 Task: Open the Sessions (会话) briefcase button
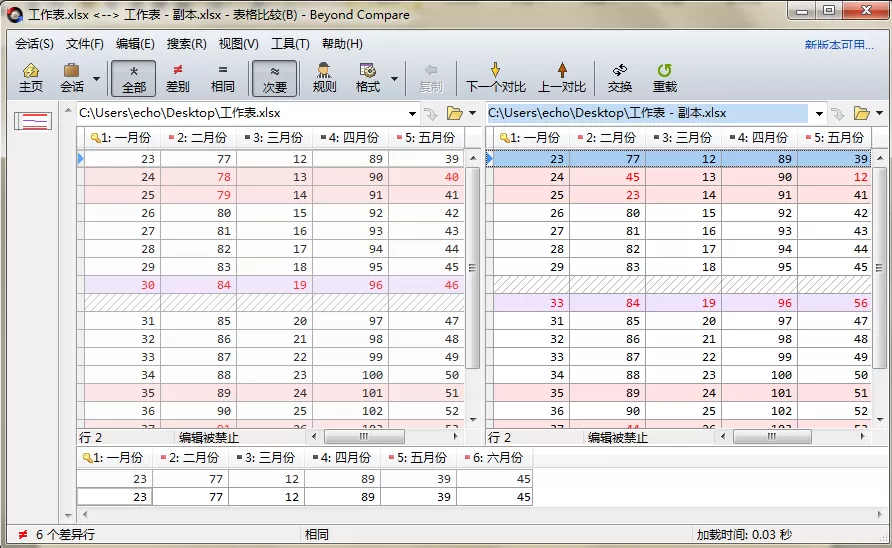72,78
